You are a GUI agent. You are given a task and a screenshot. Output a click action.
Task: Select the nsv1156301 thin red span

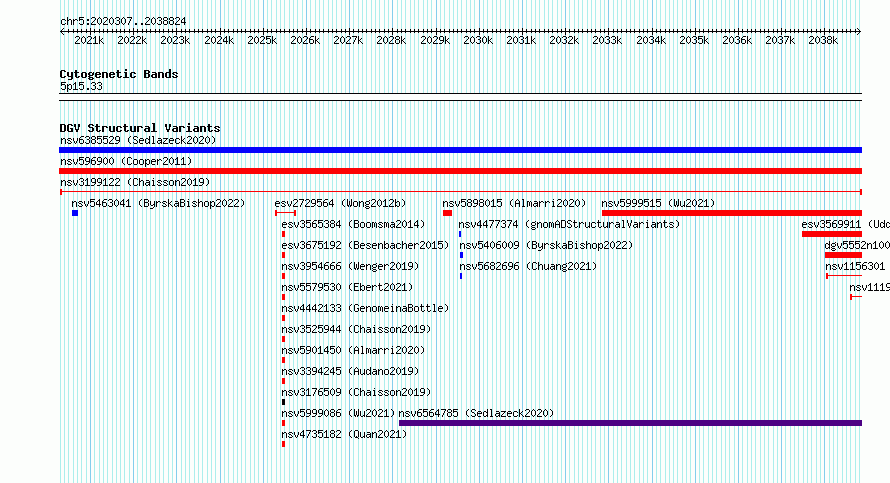[844, 276]
